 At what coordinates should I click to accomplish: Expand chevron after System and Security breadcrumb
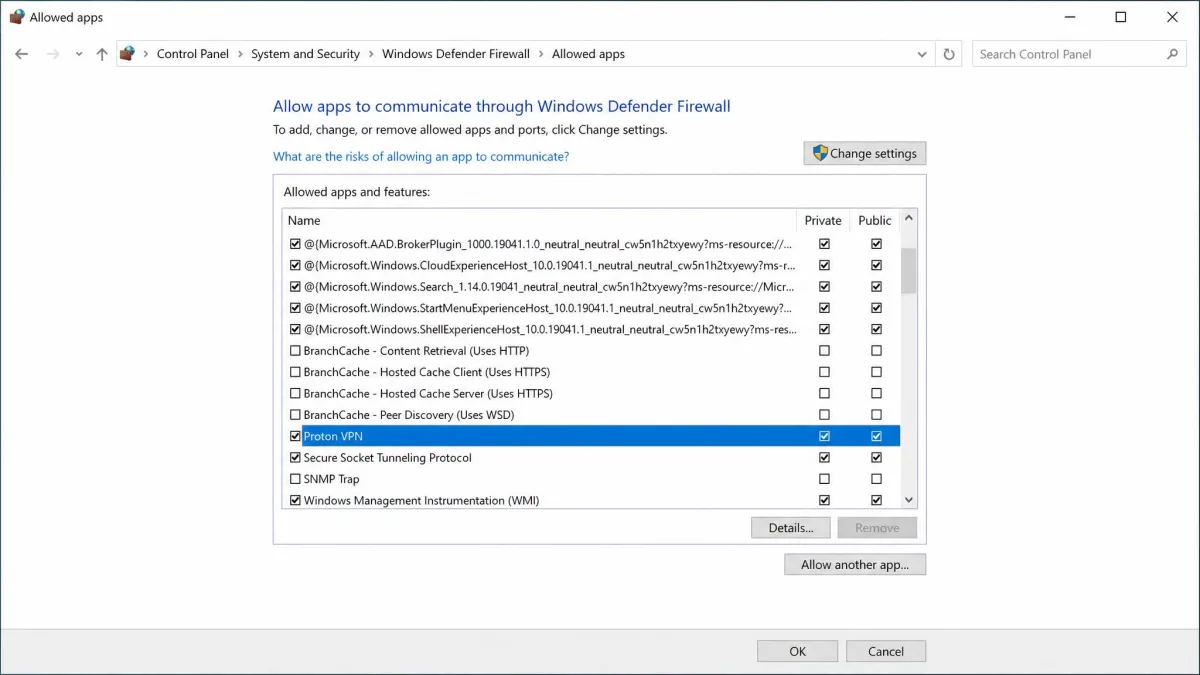coord(371,54)
